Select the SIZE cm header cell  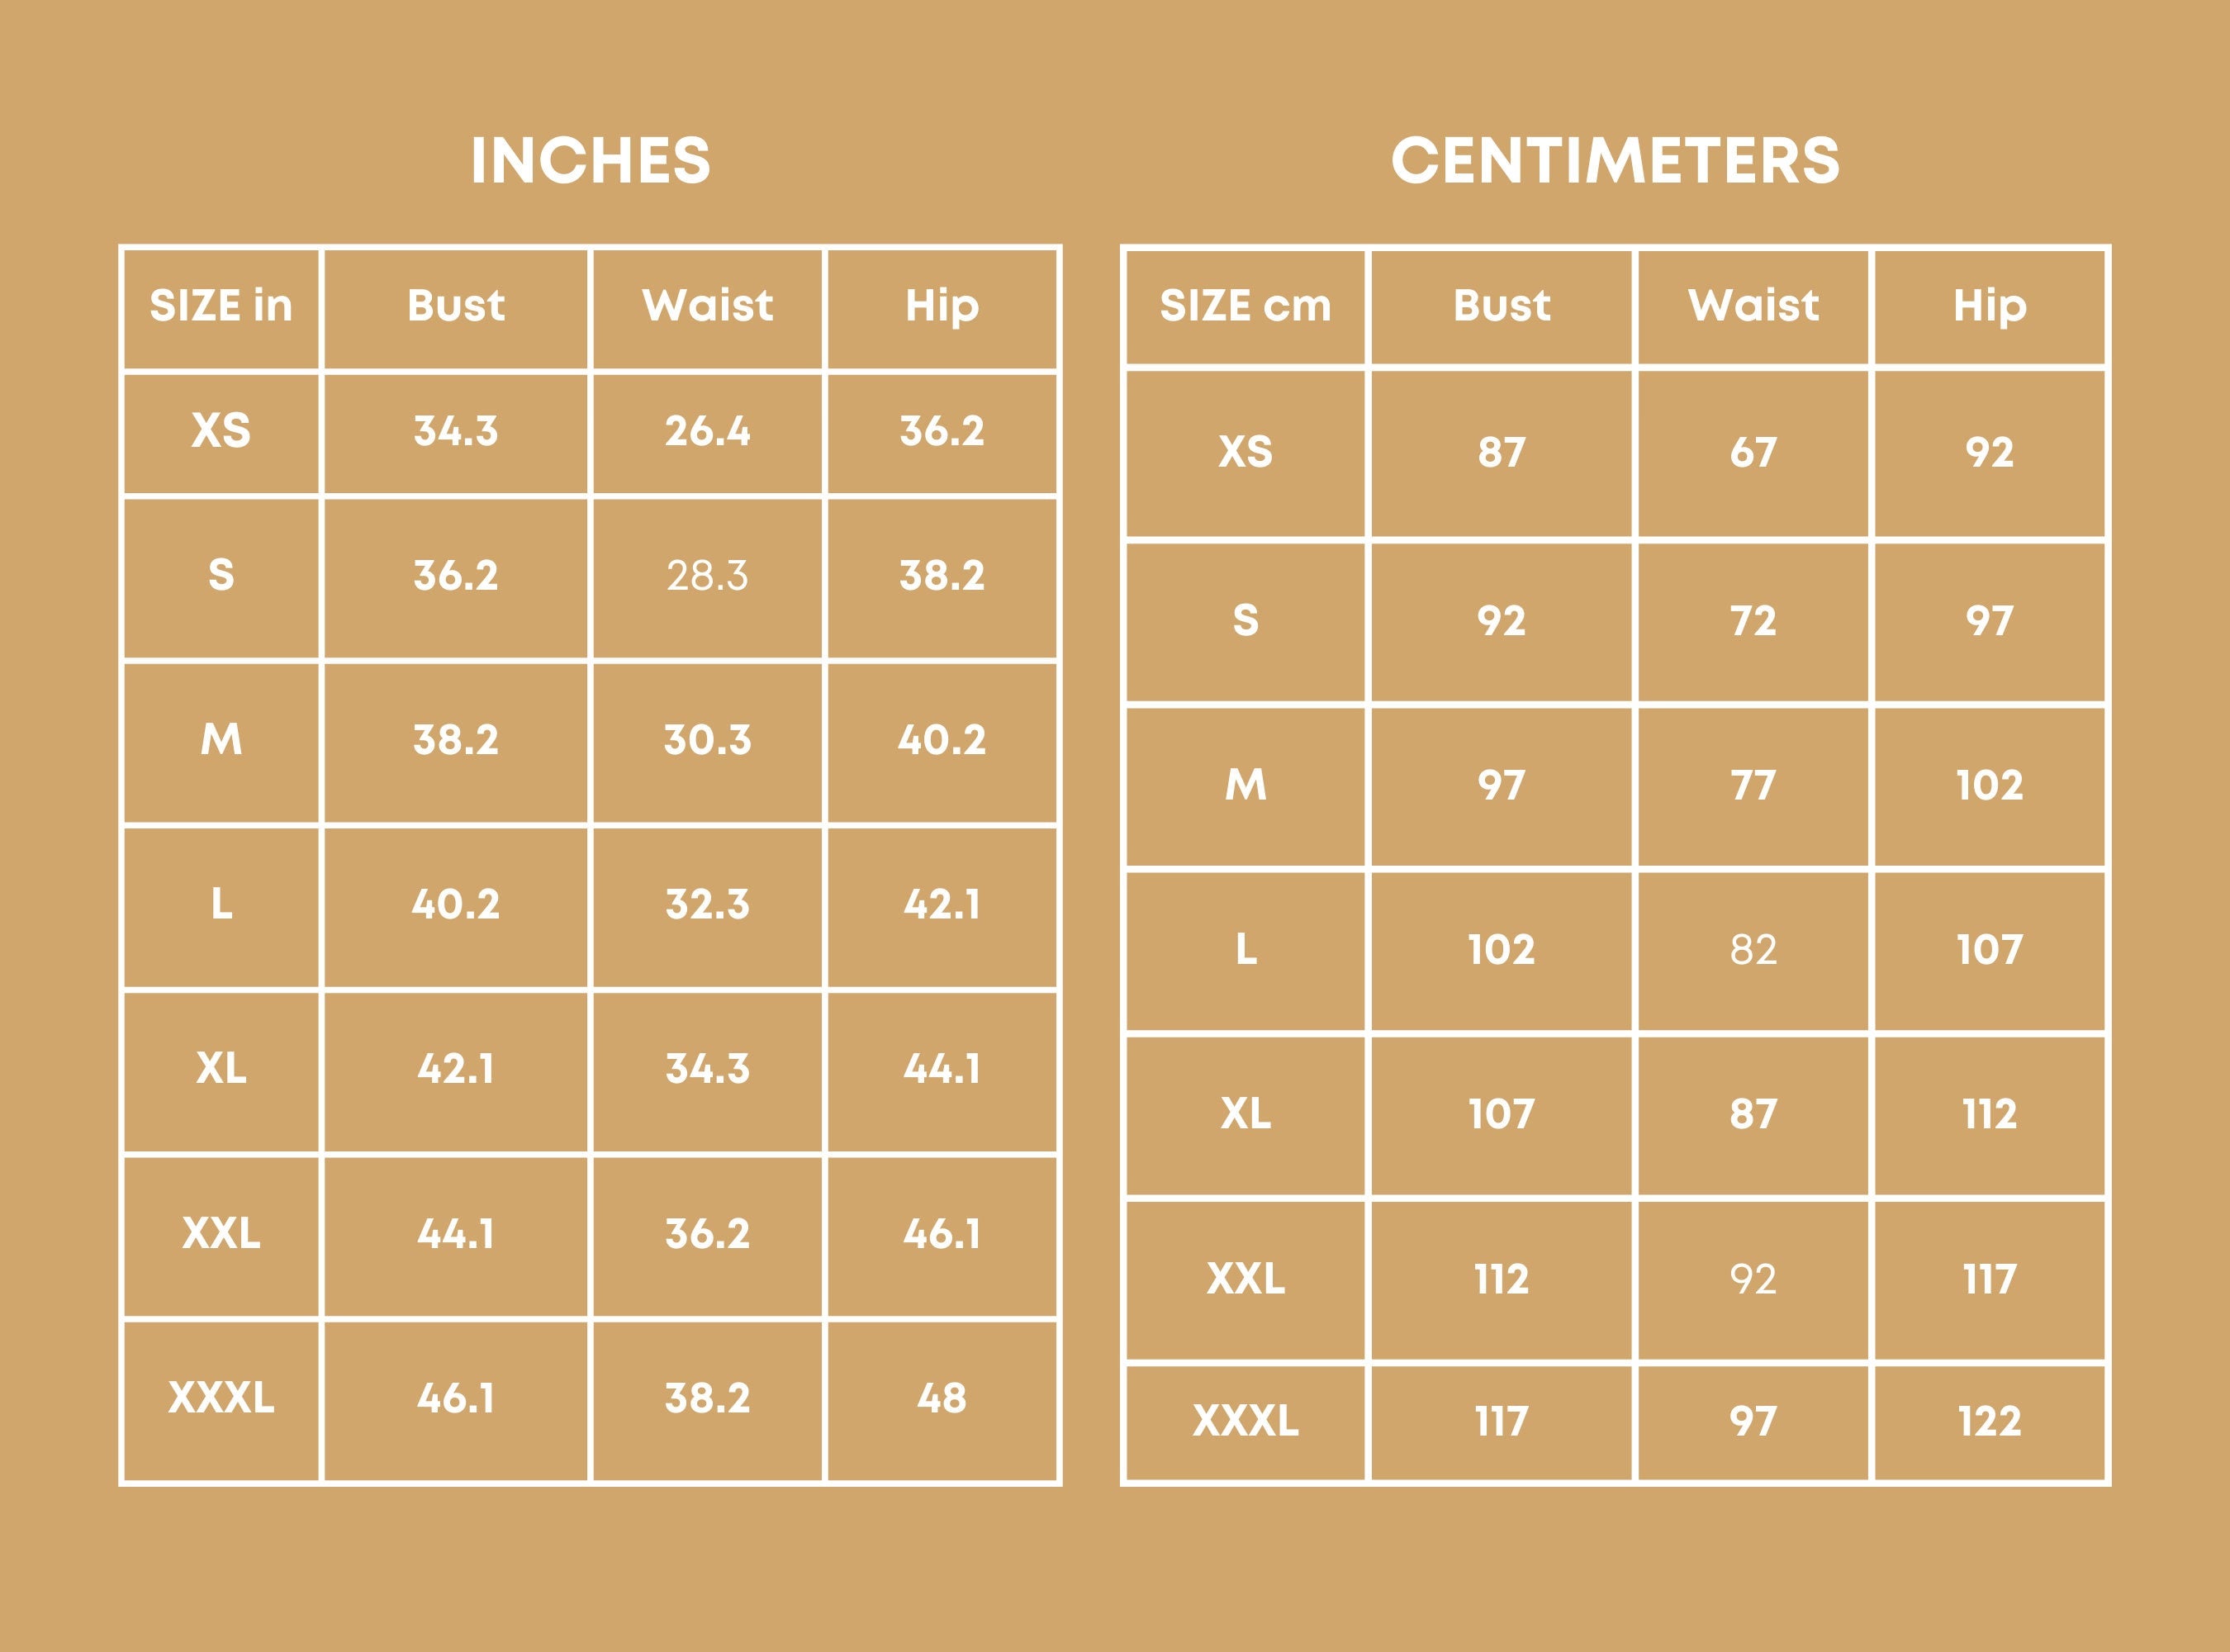coord(1245,306)
